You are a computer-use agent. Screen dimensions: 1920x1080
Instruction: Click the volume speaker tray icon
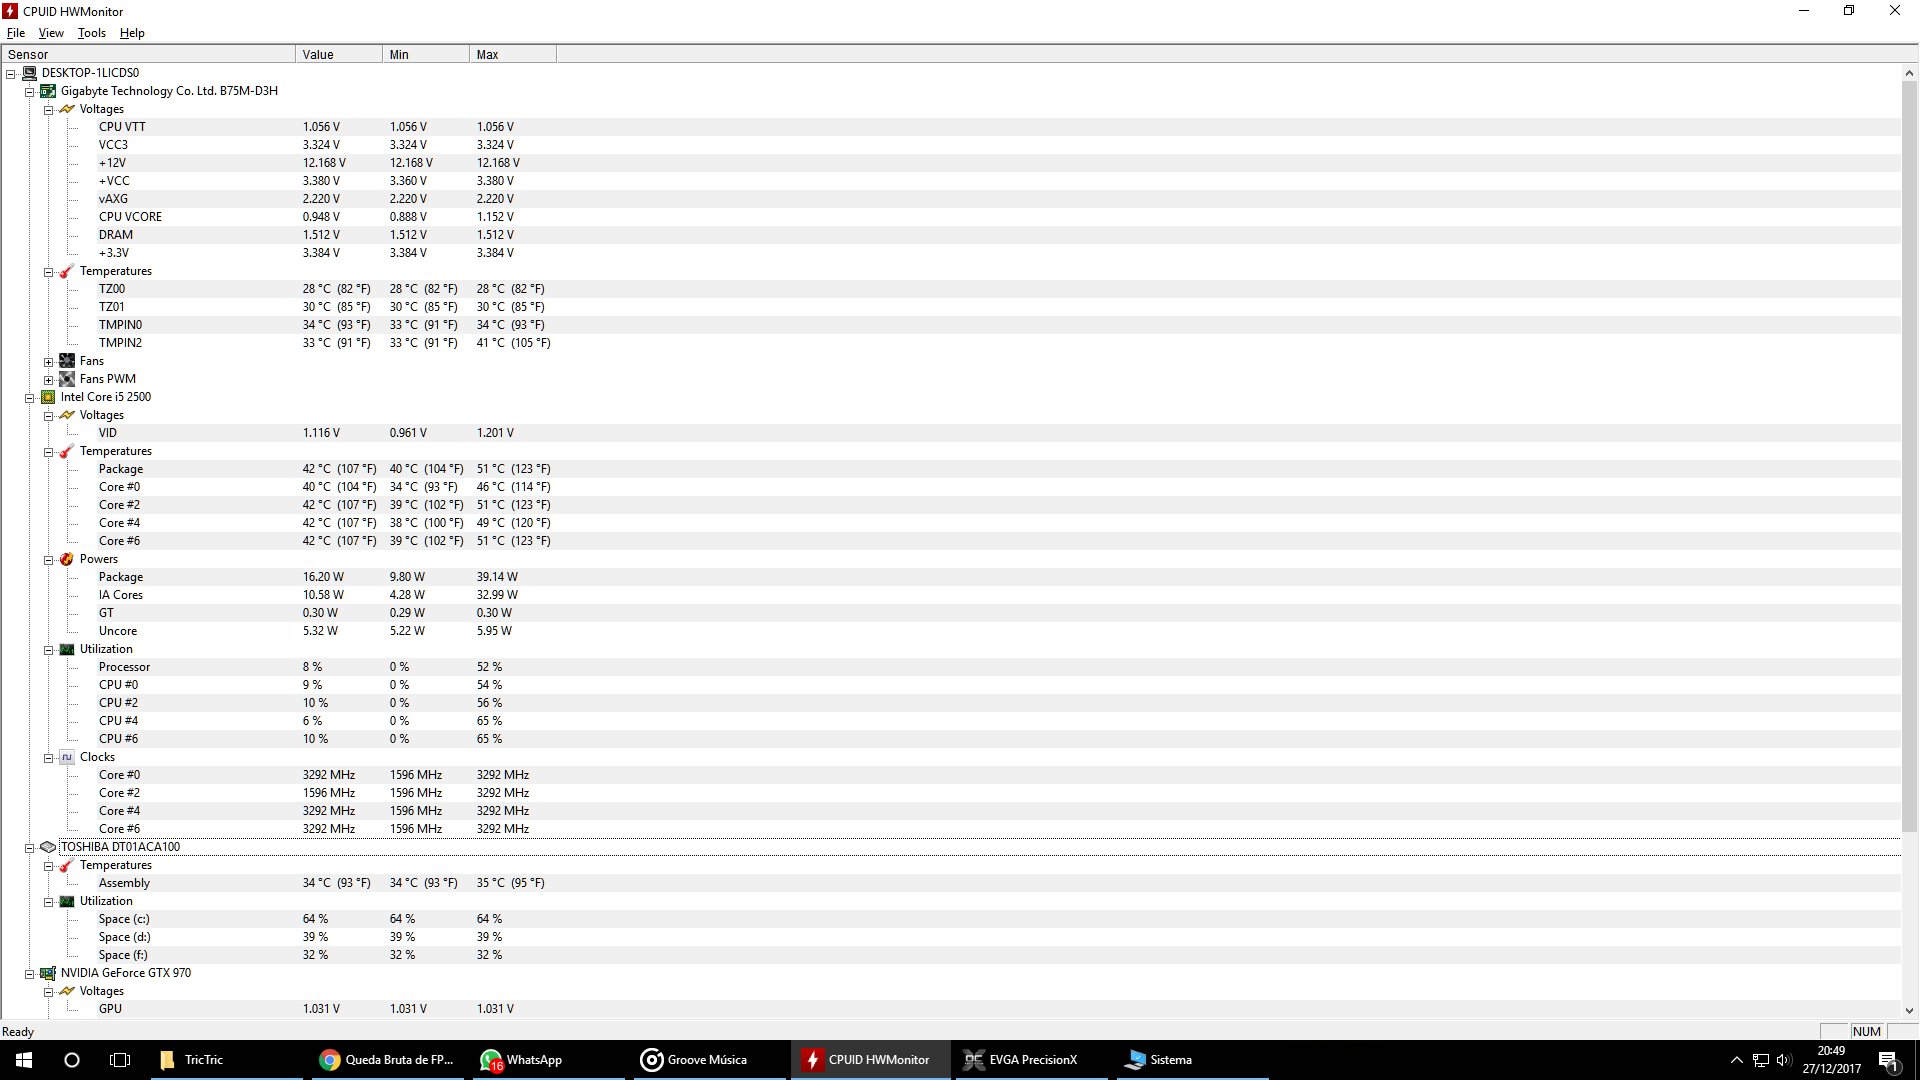point(1784,1060)
